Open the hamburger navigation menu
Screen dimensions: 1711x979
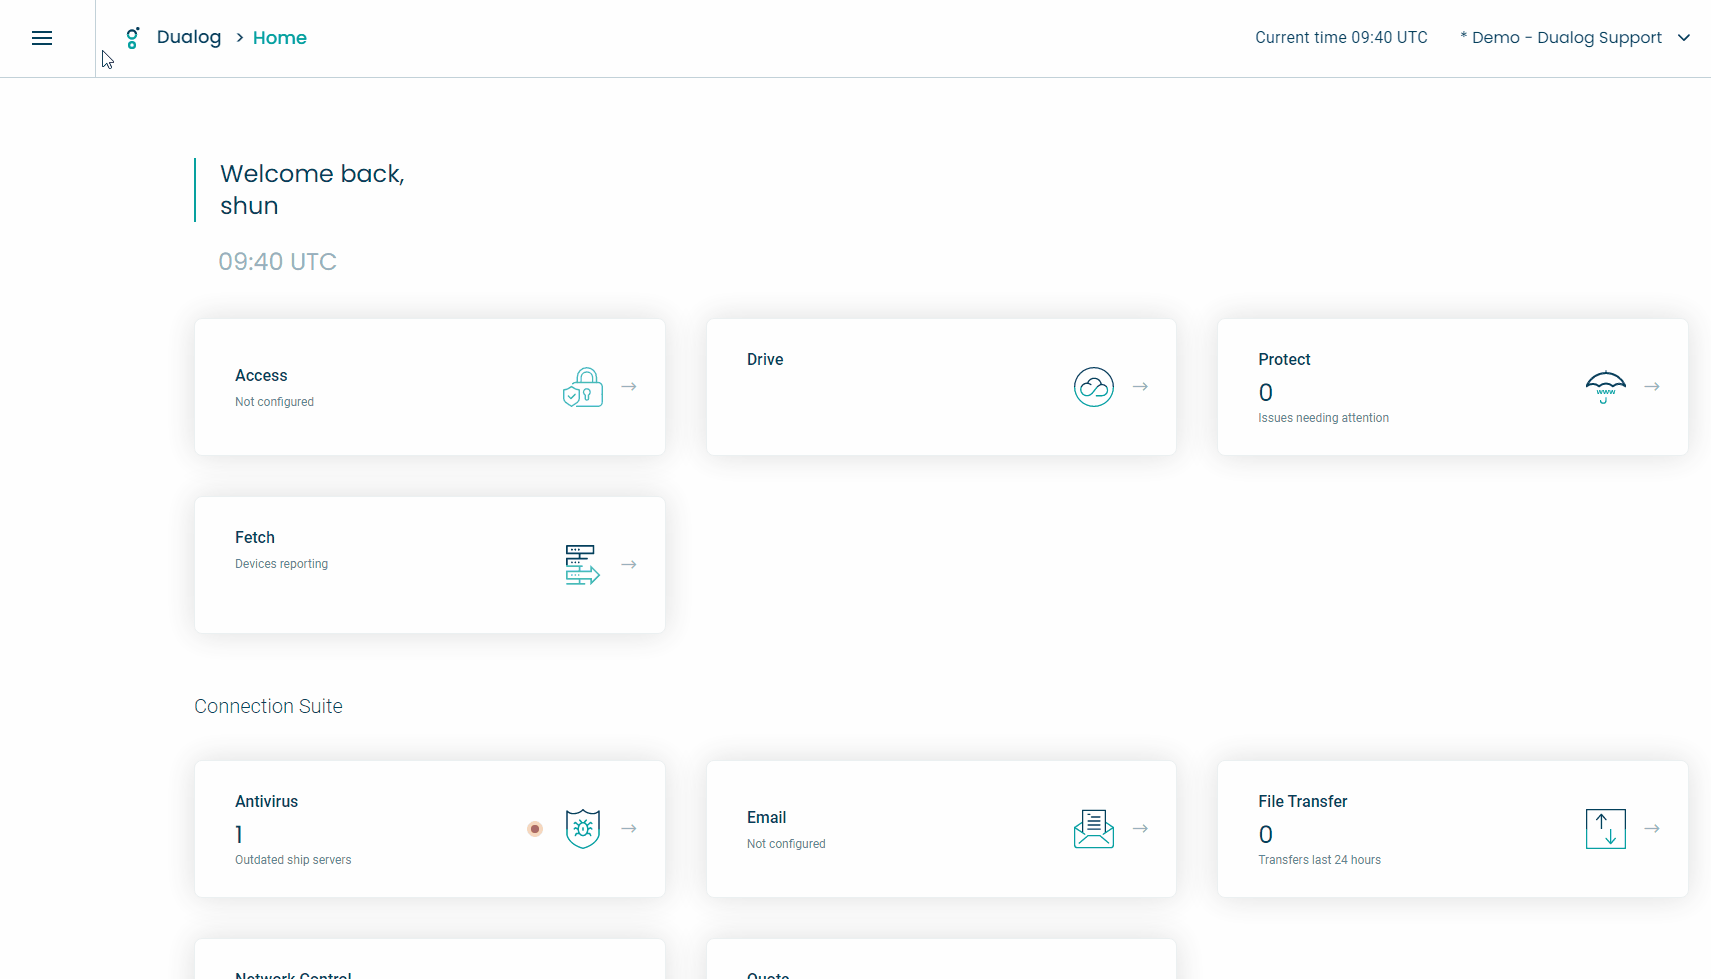pyautogui.click(x=42, y=38)
